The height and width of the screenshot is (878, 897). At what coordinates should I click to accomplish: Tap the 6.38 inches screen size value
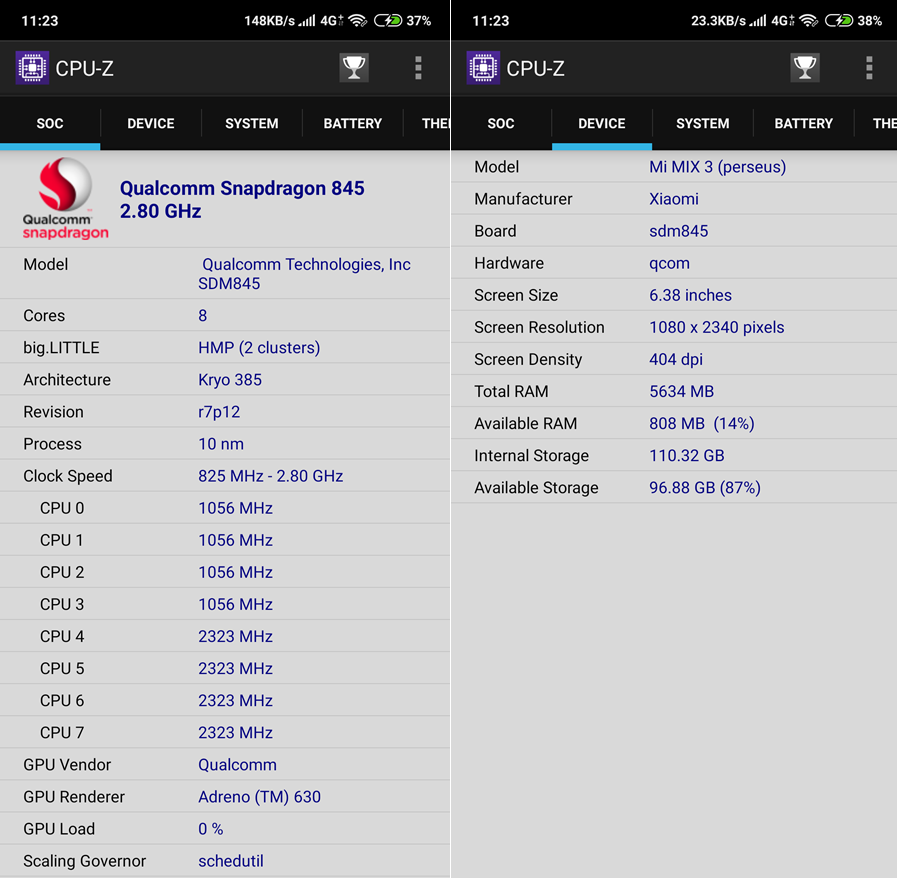[x=690, y=295]
